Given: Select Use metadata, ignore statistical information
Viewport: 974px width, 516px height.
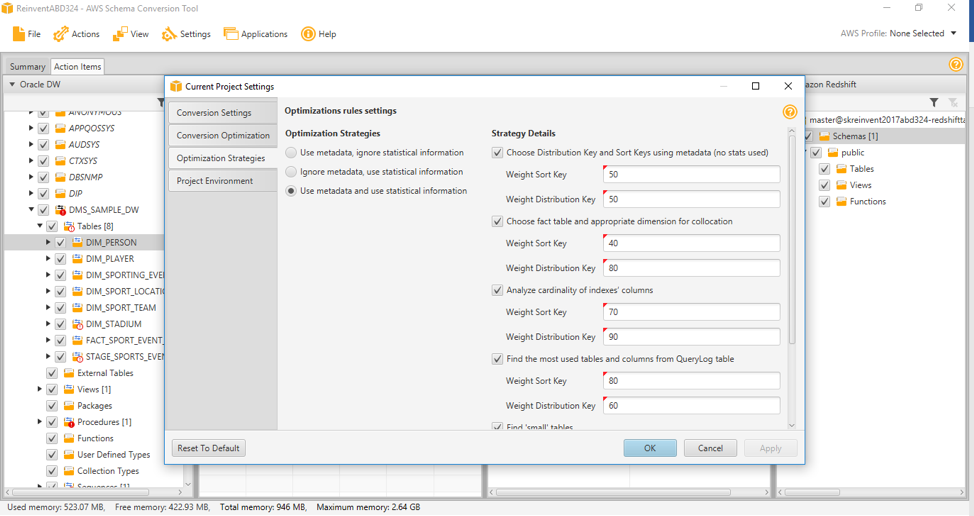Looking at the screenshot, I should tap(291, 153).
